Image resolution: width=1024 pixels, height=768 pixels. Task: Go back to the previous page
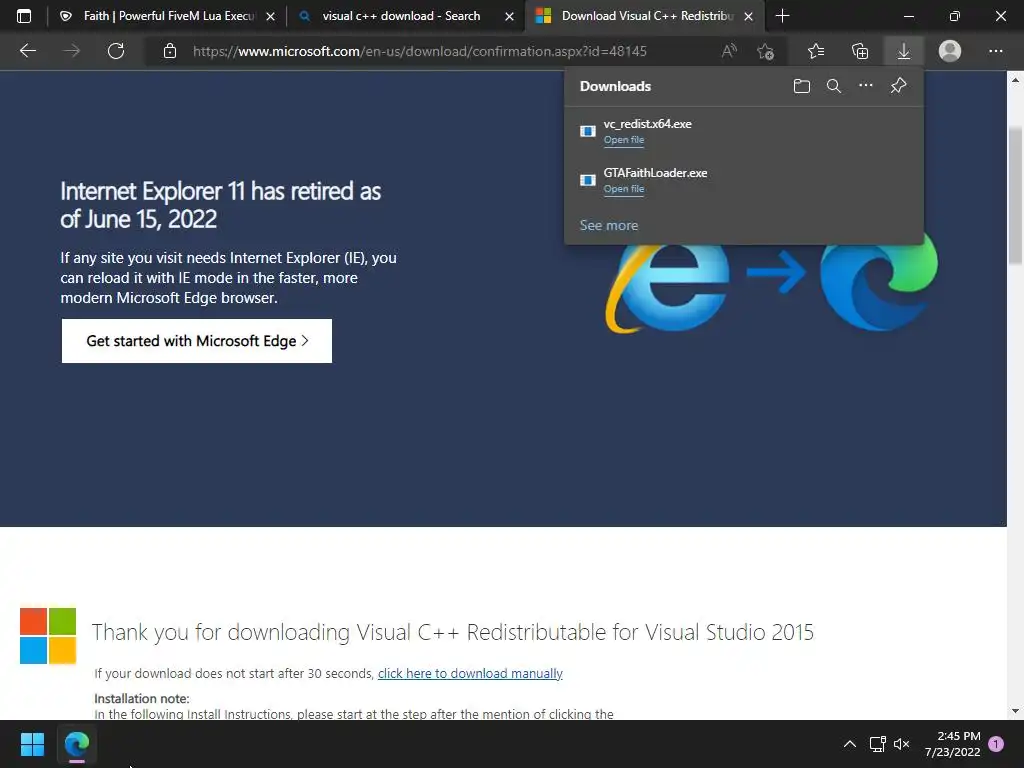[27, 51]
